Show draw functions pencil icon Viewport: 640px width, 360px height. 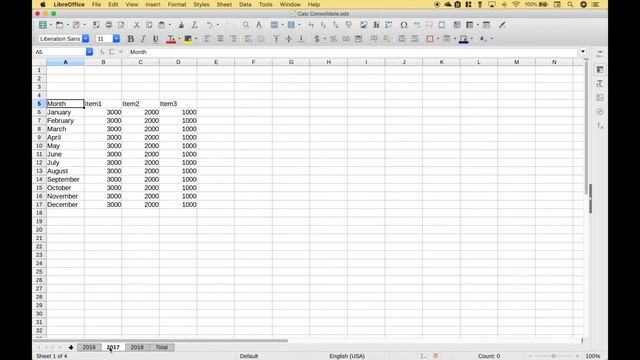tap(502, 25)
